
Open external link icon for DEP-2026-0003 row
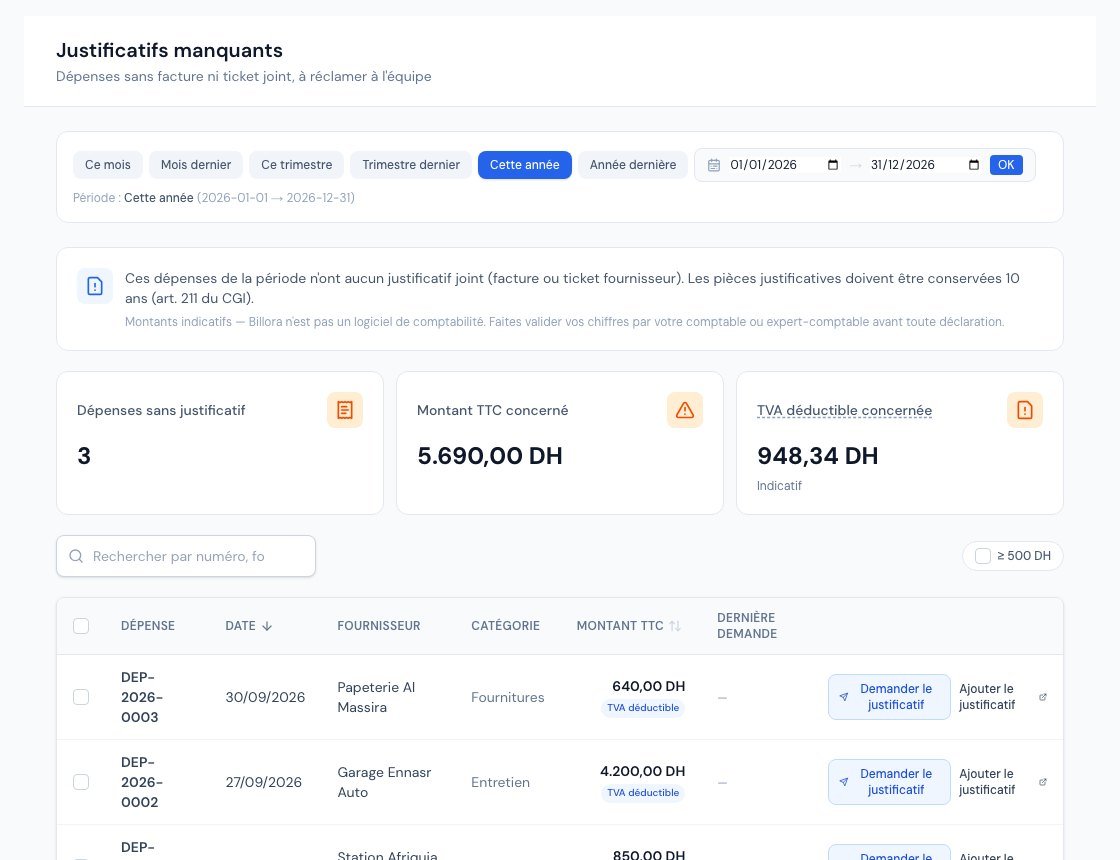1043,697
